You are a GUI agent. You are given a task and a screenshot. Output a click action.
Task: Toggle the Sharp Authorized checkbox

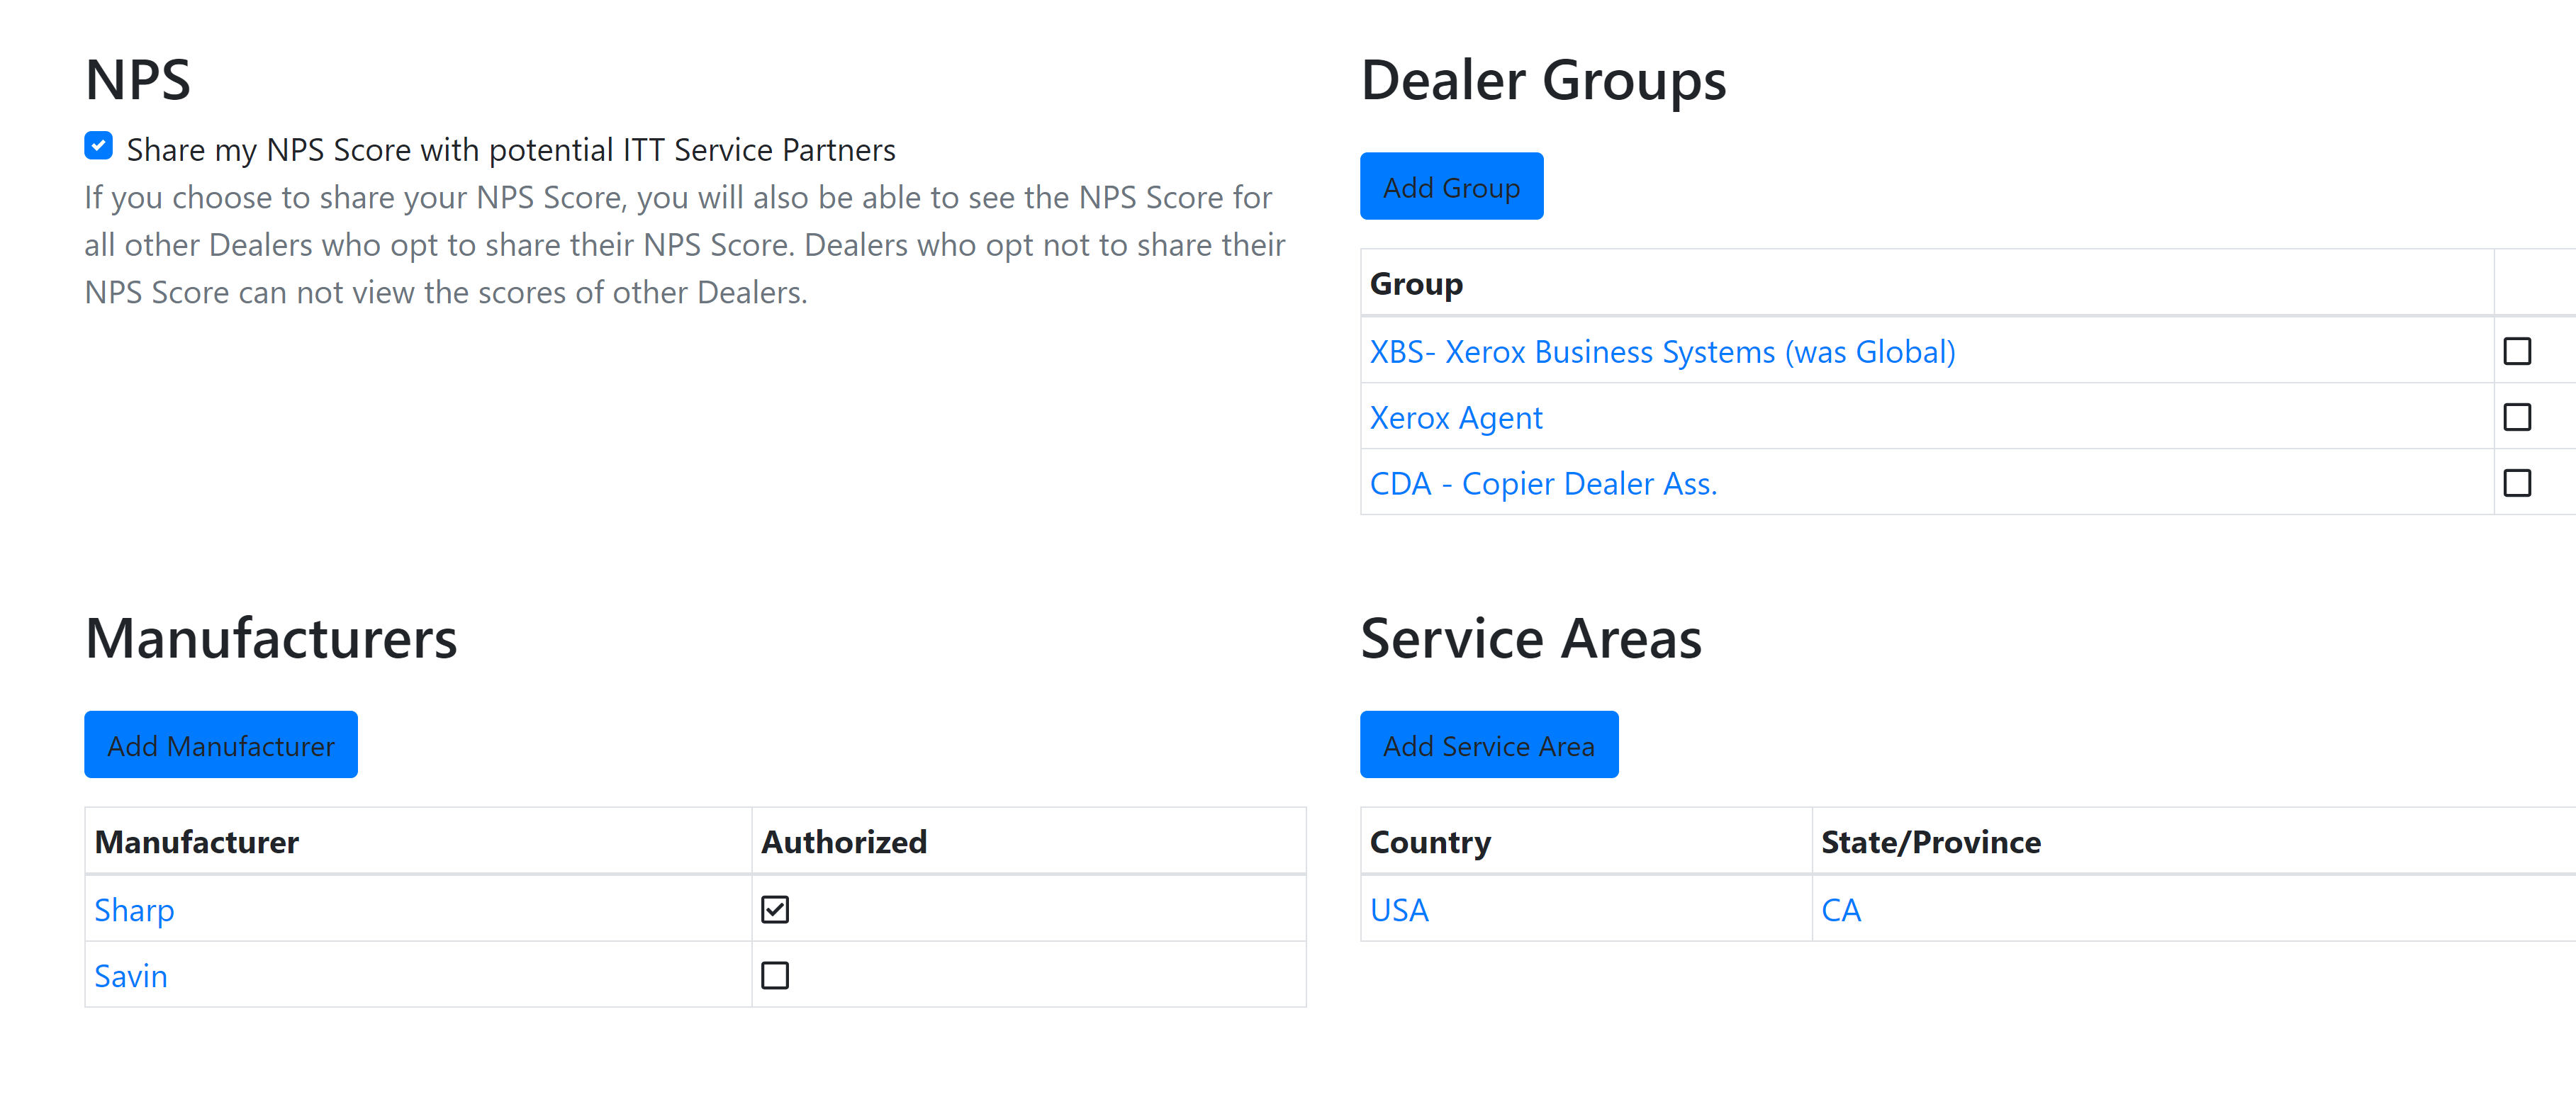click(775, 909)
